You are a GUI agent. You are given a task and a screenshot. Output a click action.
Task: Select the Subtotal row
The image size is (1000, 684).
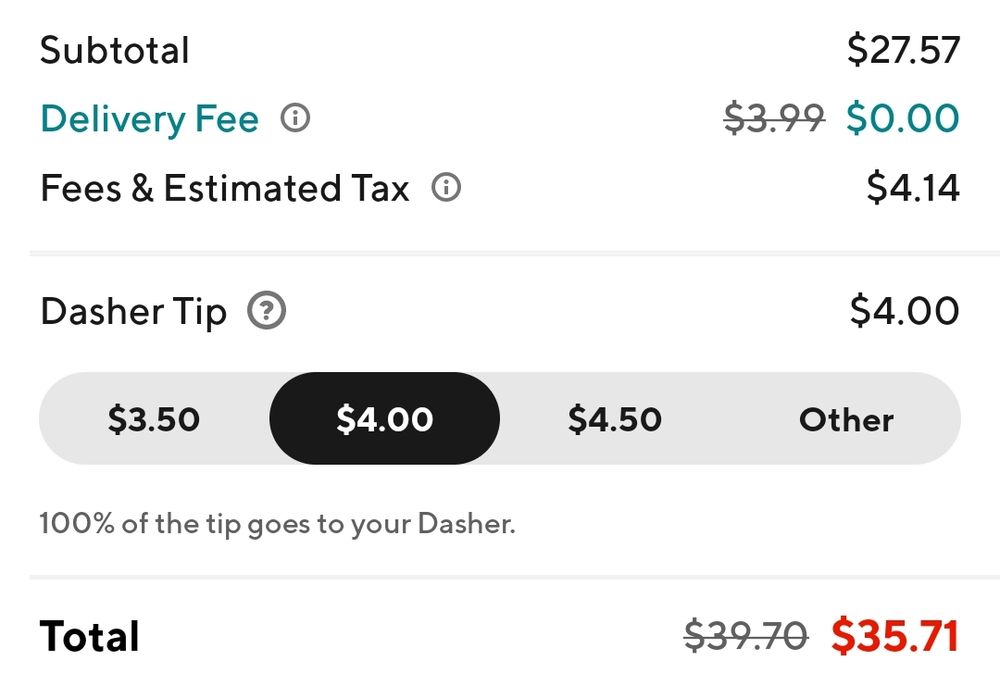coord(115,50)
